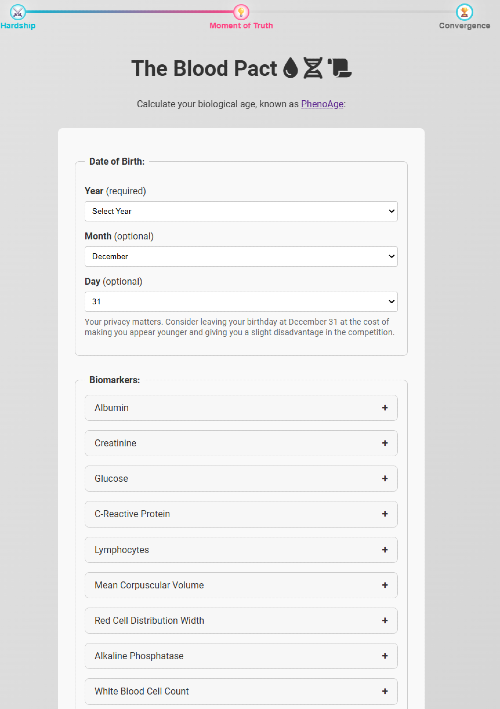
Task: Open the Month dropdown showing December
Action: point(241,256)
